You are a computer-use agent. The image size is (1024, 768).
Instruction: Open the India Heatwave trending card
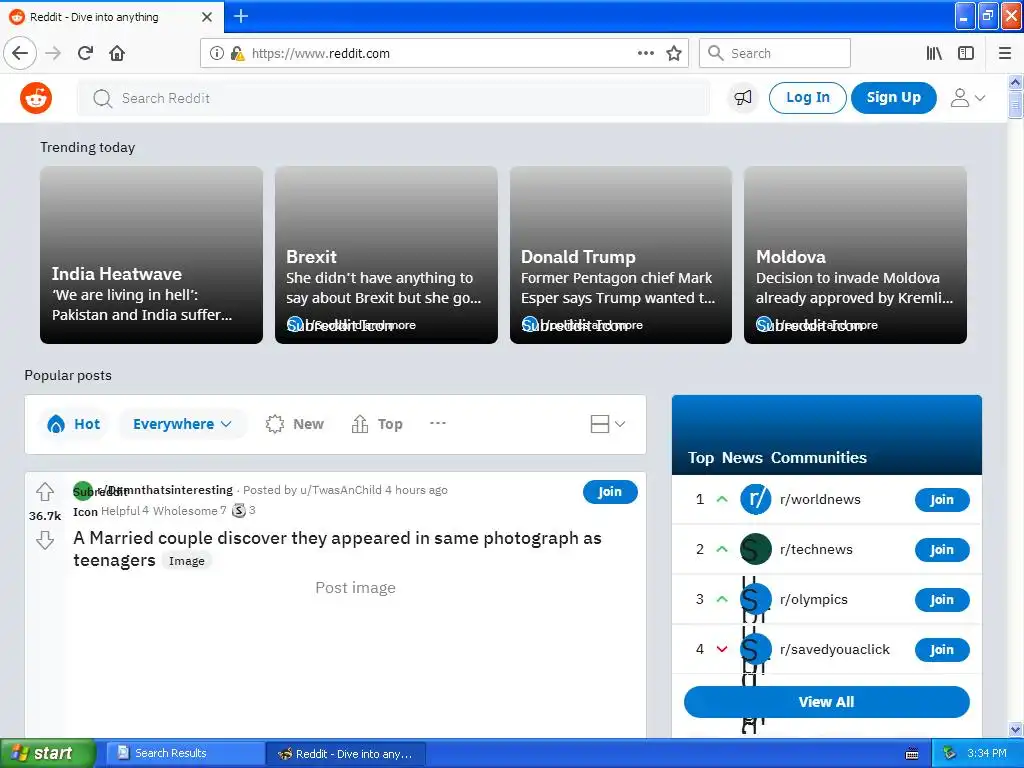click(x=152, y=255)
